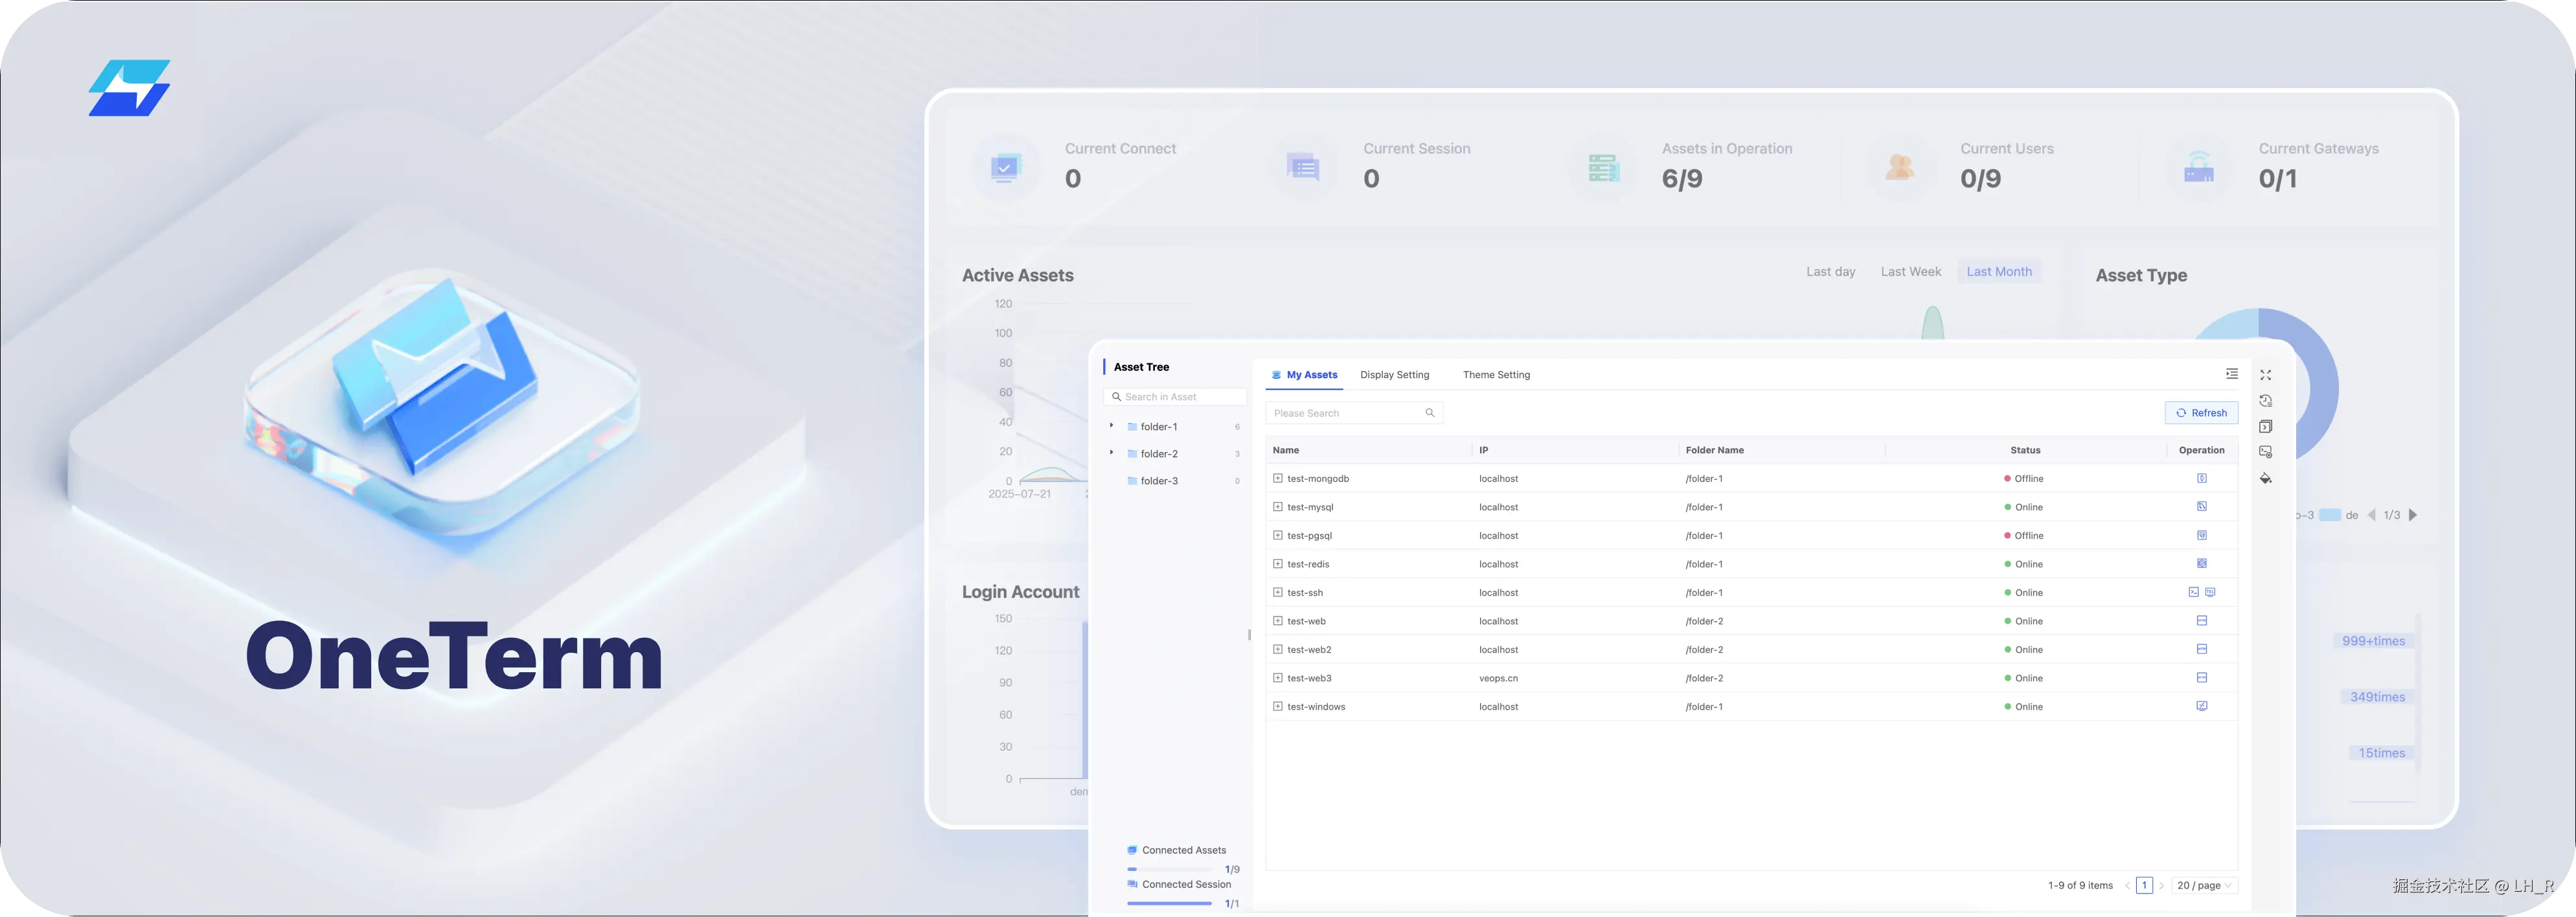Open test-redis connection icon
This screenshot has width=2576, height=917.
[2201, 564]
